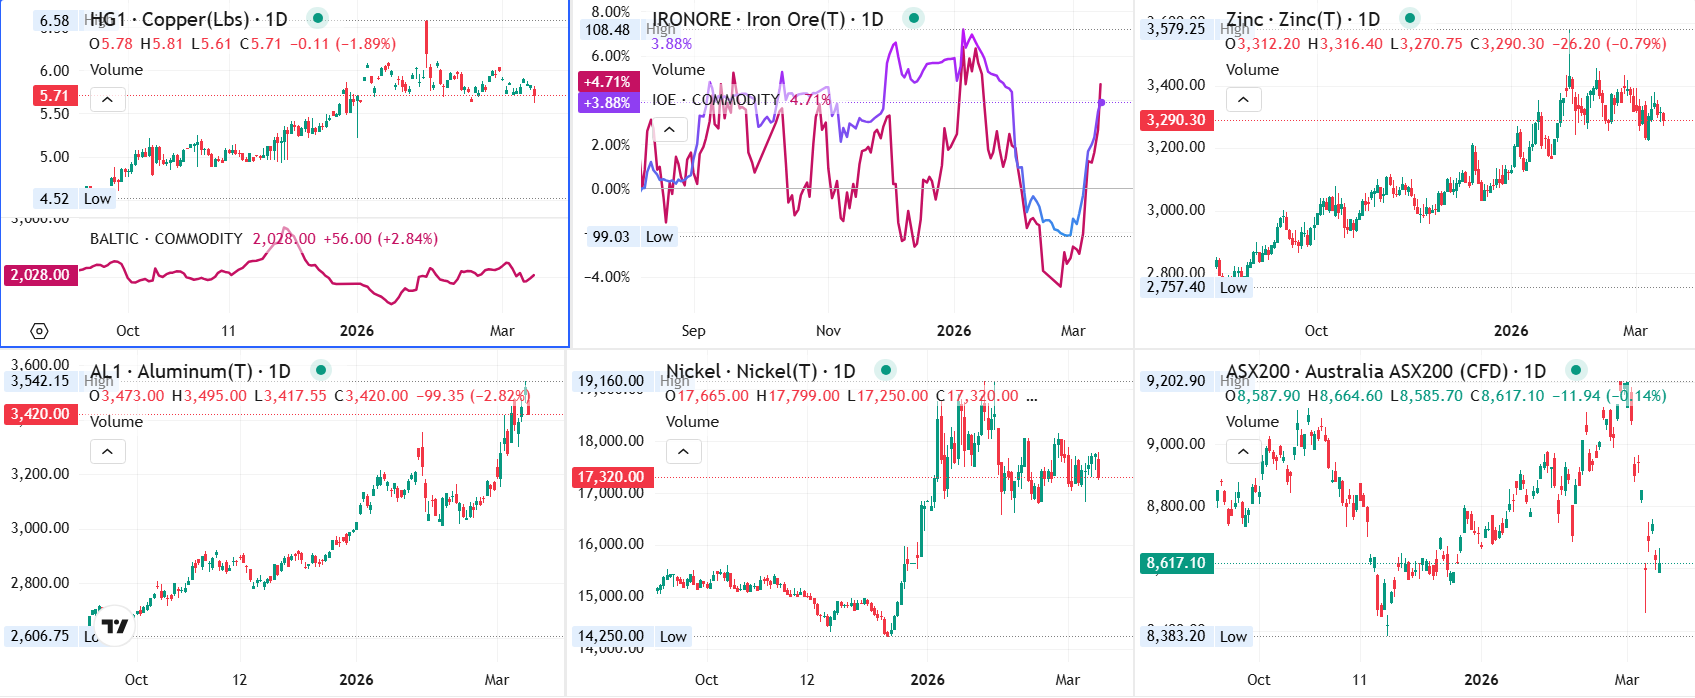Click the TradingView logo icon

(x=116, y=626)
